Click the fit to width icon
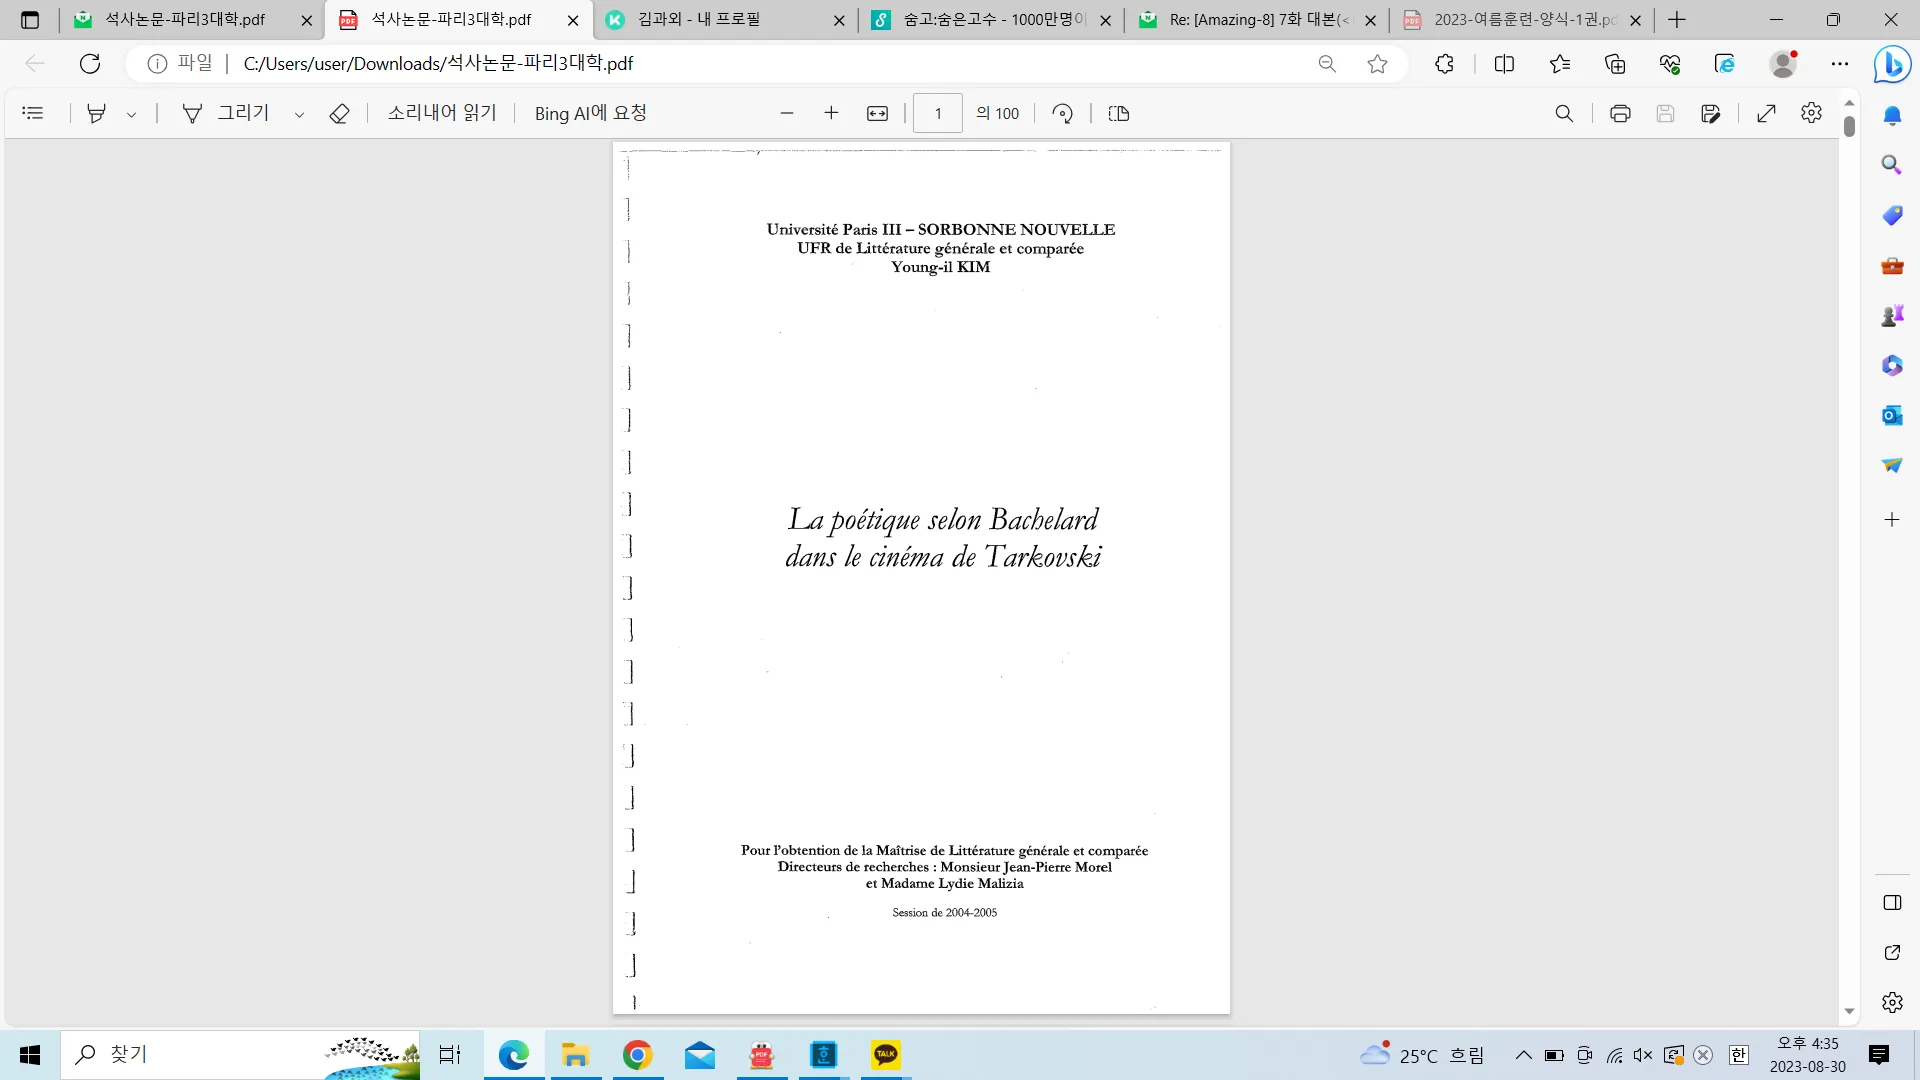Image resolution: width=1920 pixels, height=1080 pixels. [877, 113]
